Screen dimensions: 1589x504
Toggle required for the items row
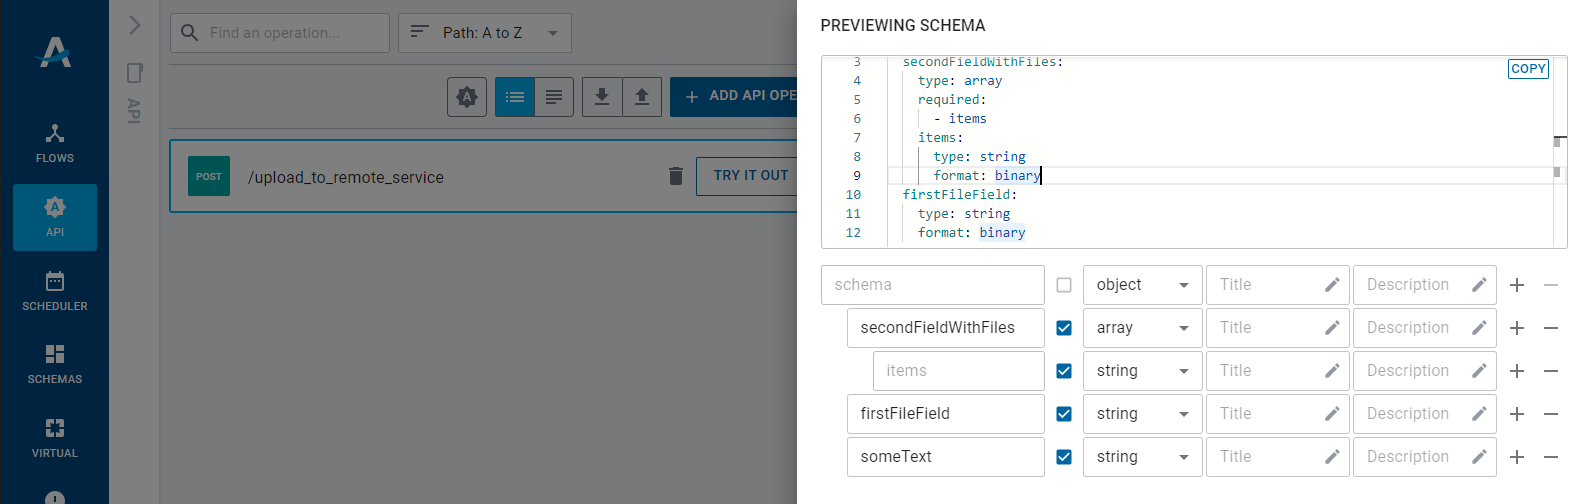pyautogui.click(x=1064, y=371)
